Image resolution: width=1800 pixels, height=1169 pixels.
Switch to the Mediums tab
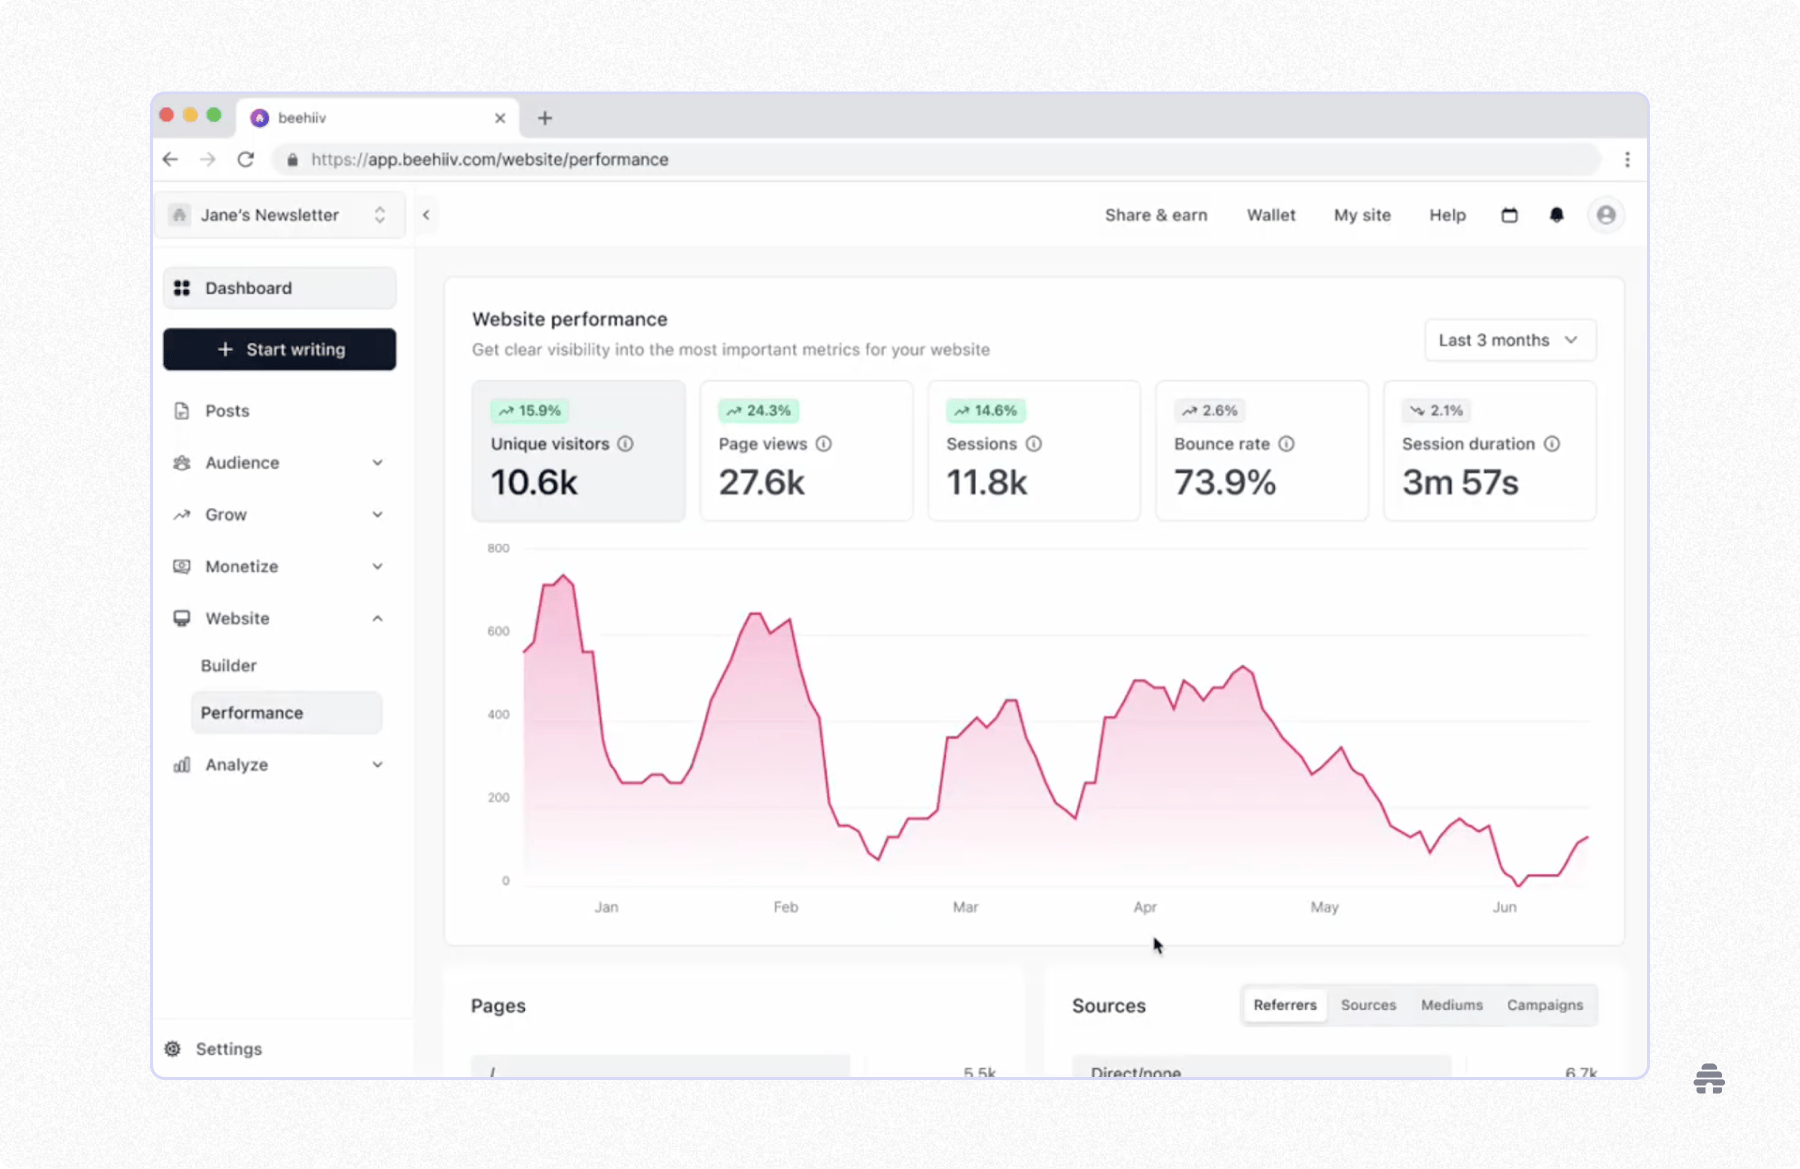coord(1451,1005)
